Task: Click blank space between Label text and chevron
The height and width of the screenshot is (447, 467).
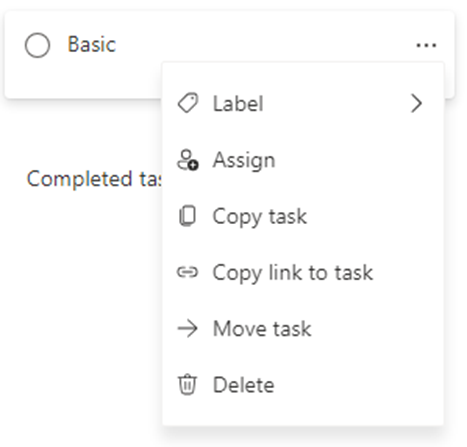Action: [337, 104]
